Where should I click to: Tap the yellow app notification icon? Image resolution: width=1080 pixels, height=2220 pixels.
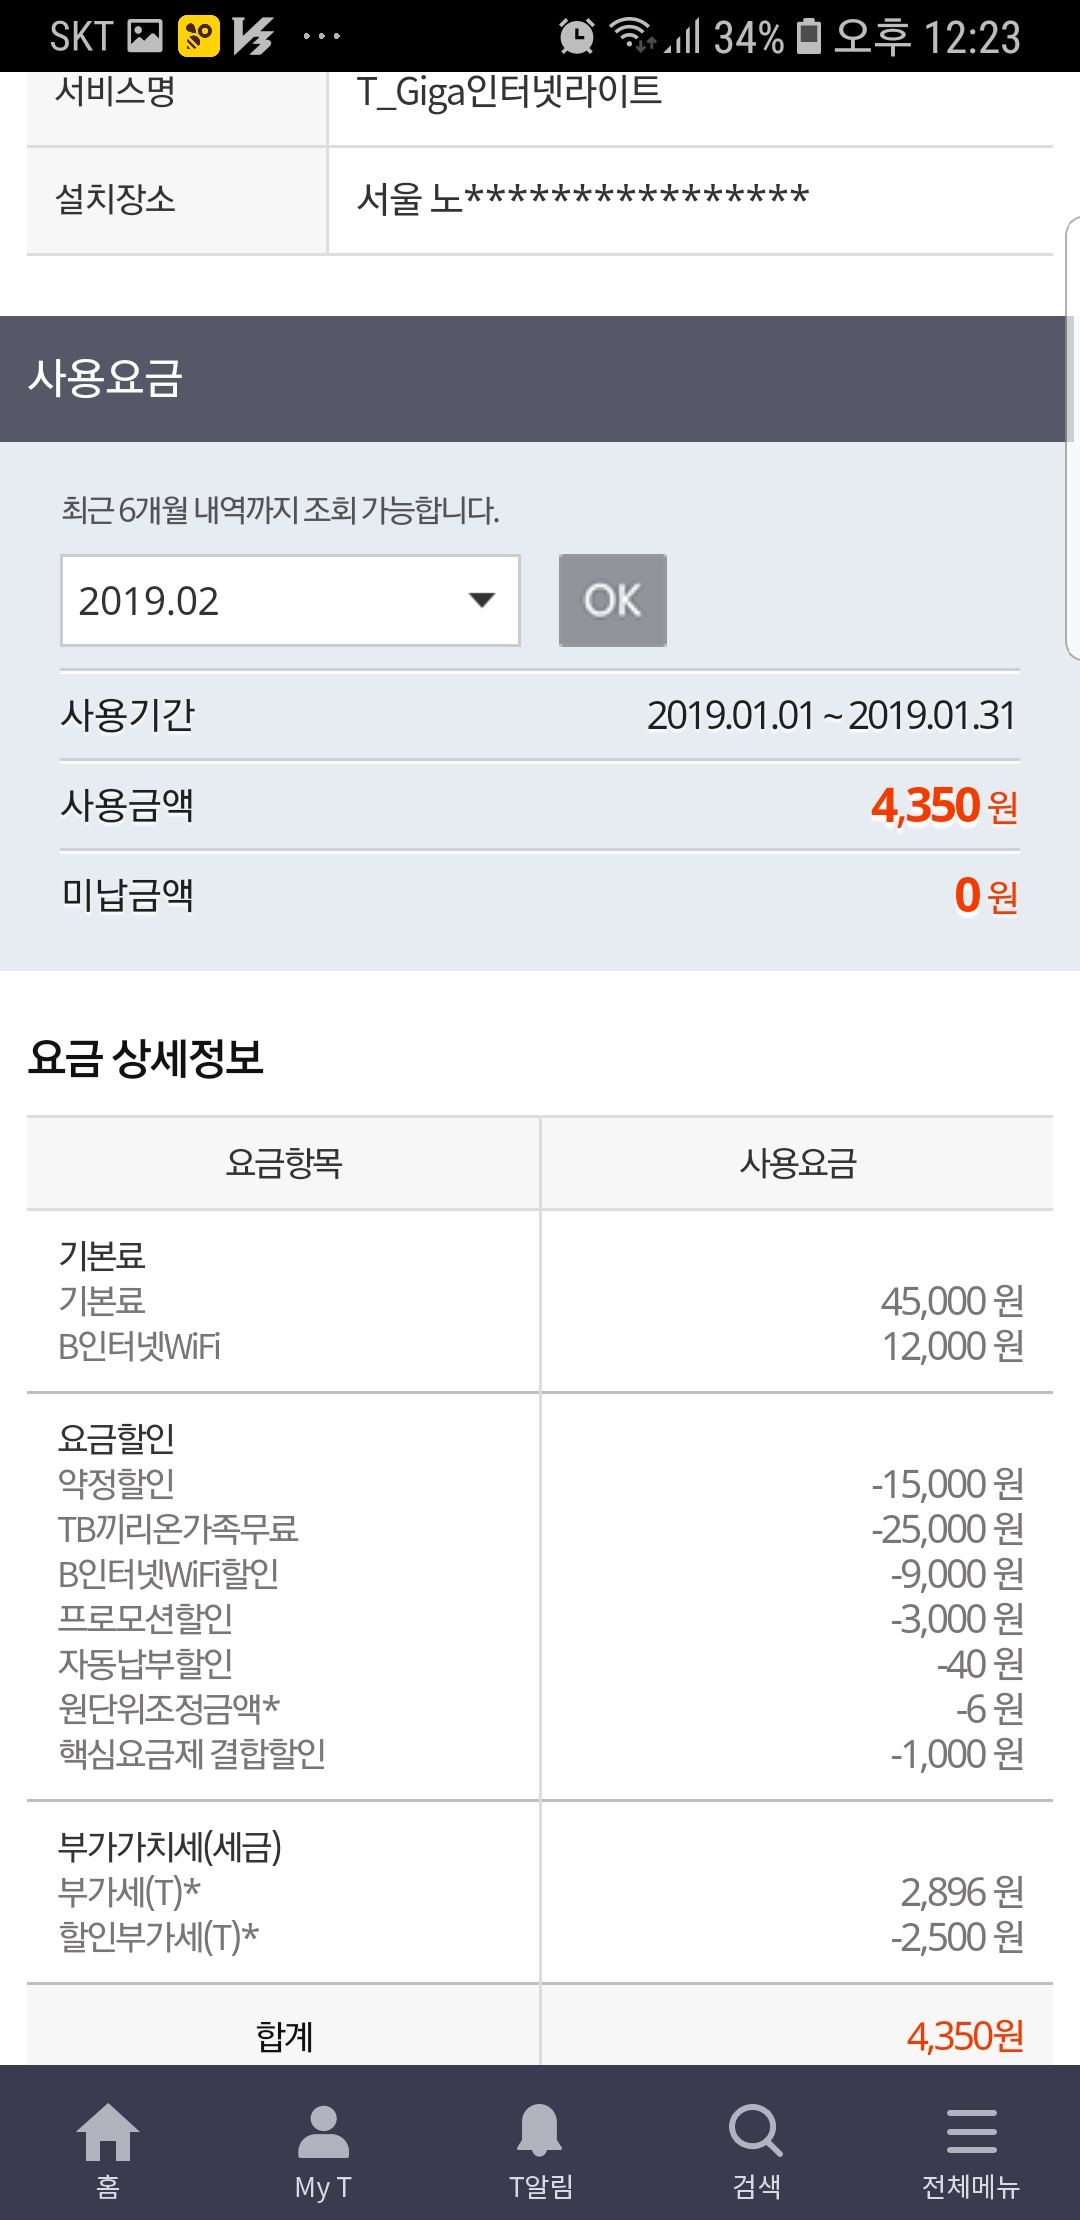[x=198, y=37]
